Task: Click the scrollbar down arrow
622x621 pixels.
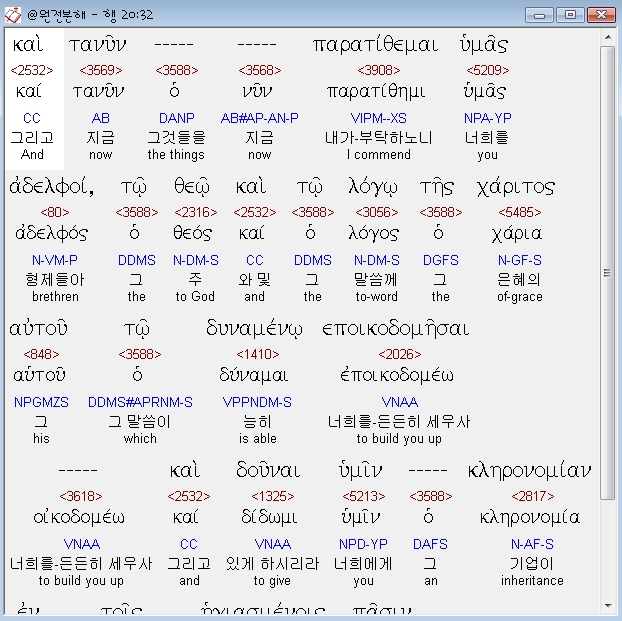Action: [608, 606]
